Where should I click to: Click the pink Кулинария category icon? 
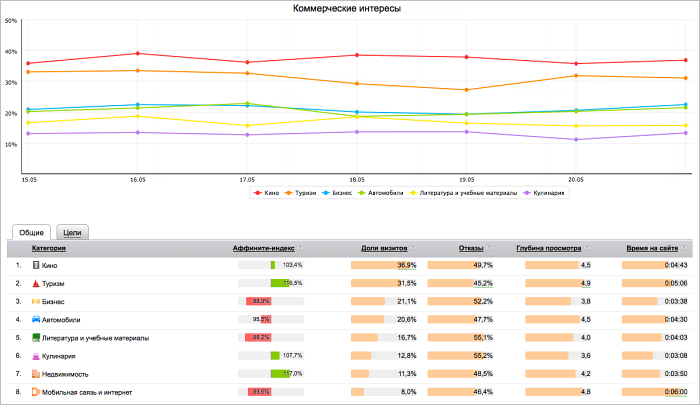click(36, 355)
